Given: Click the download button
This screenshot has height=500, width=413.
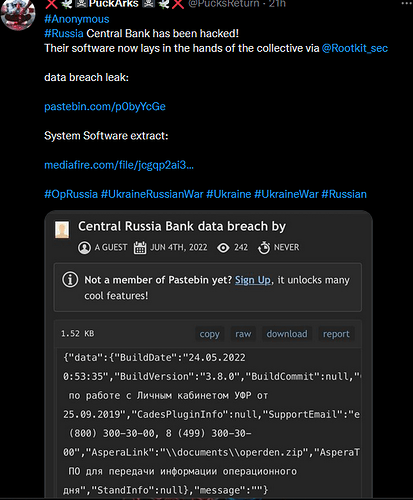Looking at the screenshot, I should pyautogui.click(x=287, y=334).
